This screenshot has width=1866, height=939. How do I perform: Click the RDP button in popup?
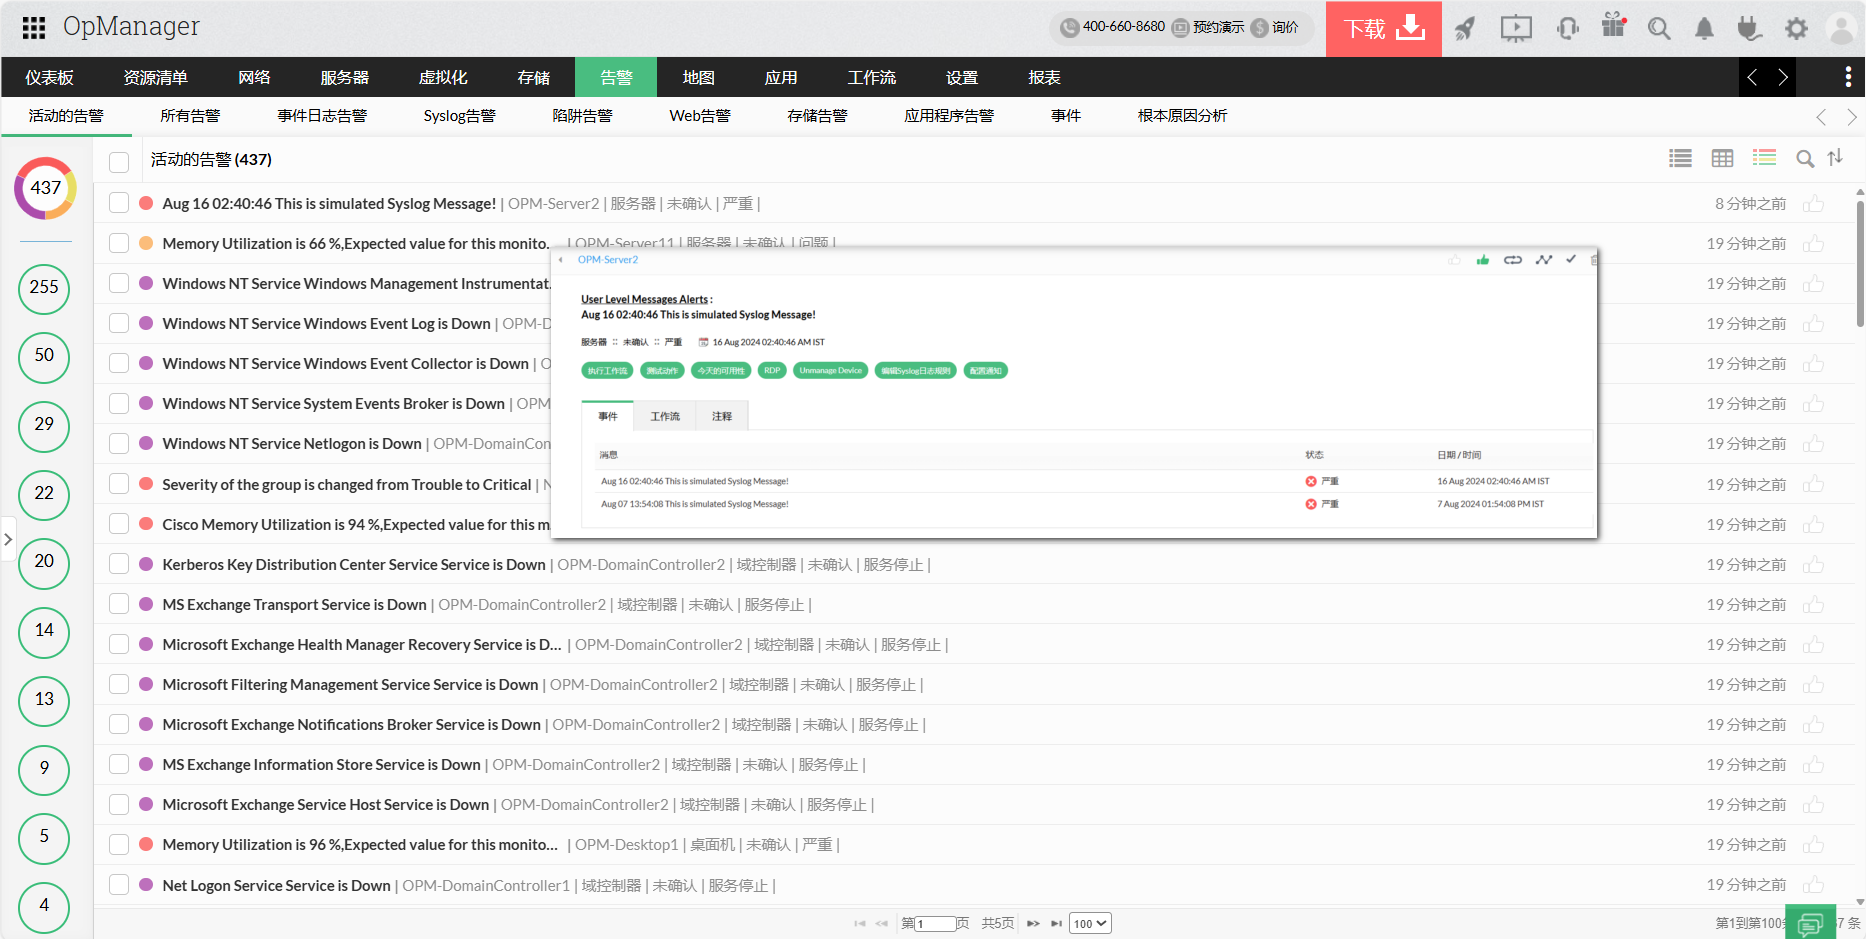pos(772,371)
